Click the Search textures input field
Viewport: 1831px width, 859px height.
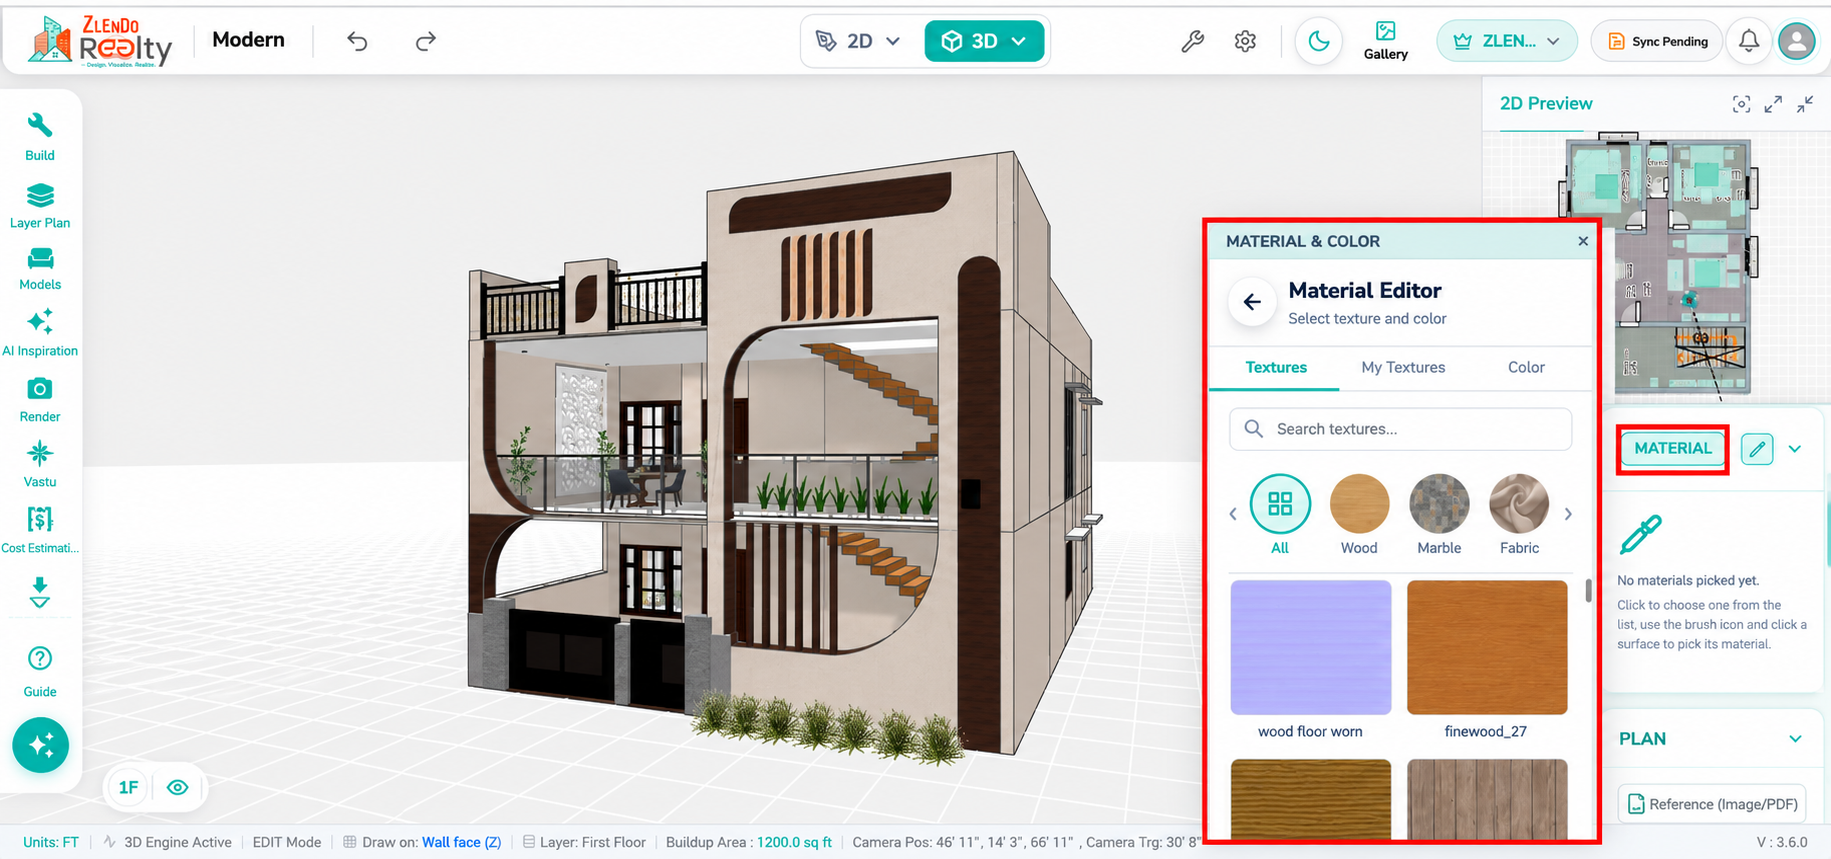(x=1401, y=429)
